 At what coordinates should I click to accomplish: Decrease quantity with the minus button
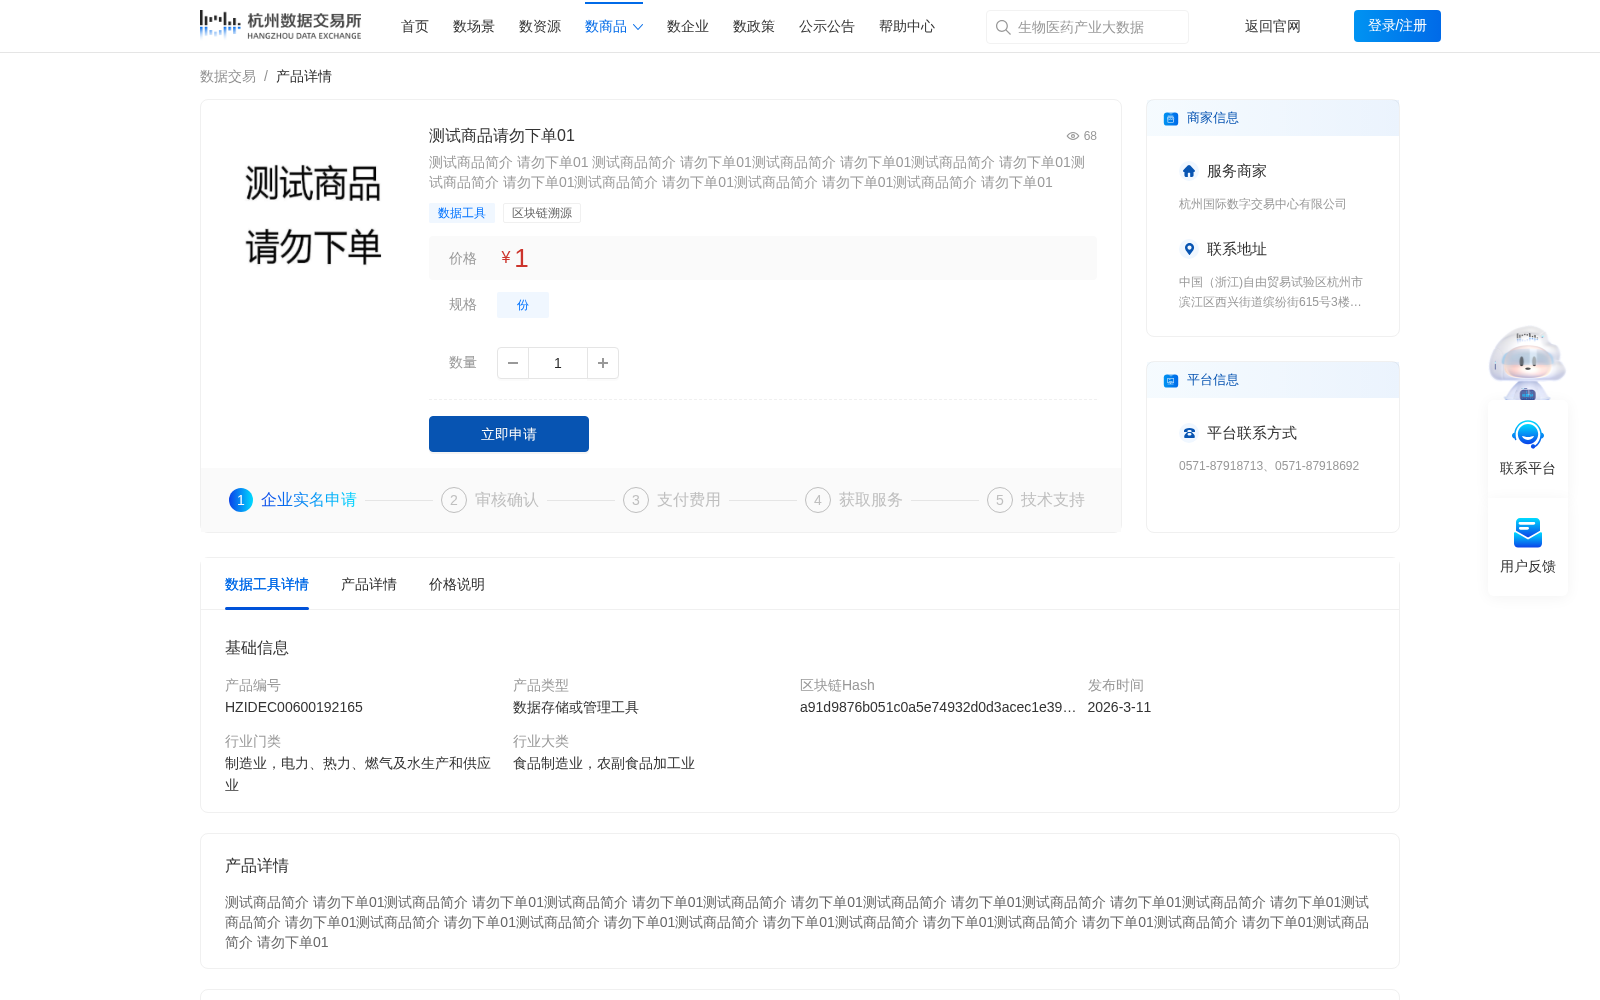pyautogui.click(x=513, y=363)
